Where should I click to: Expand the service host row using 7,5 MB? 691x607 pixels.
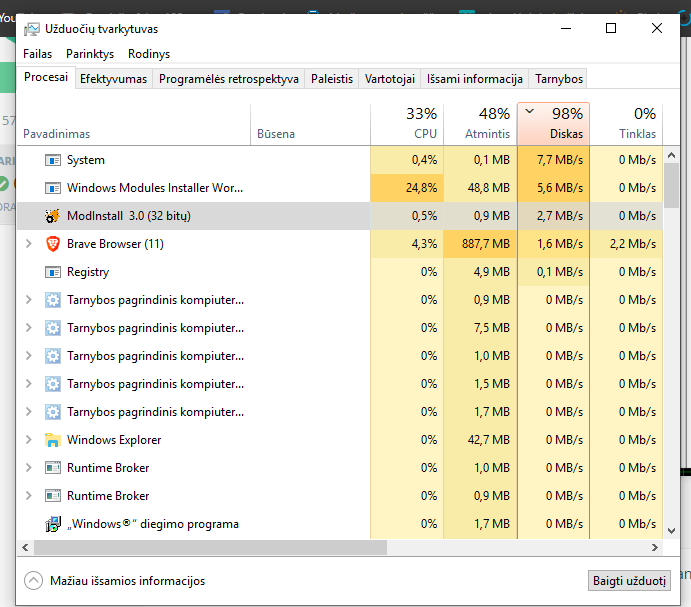[x=29, y=328]
